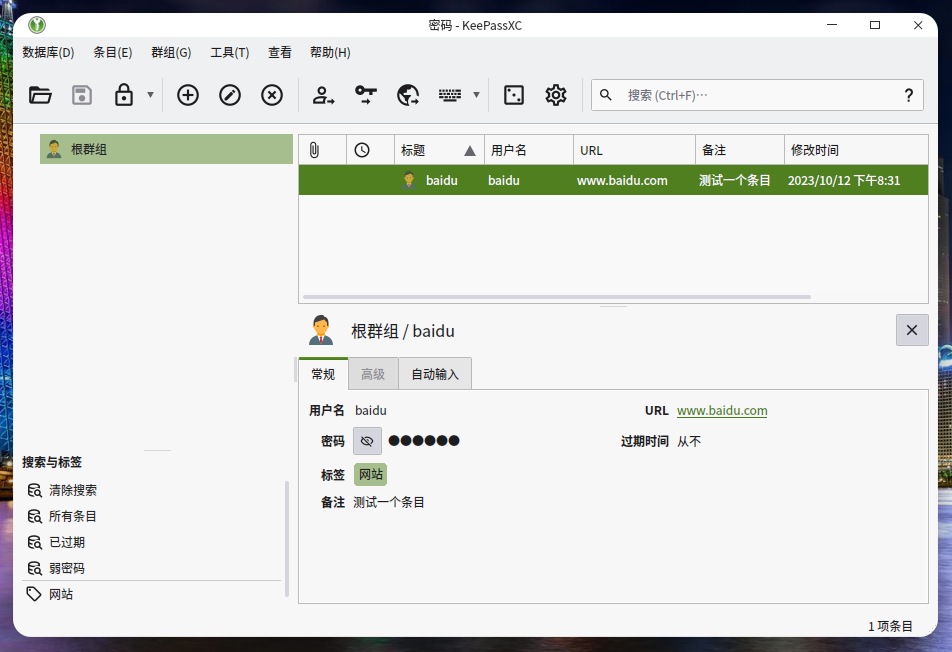The image size is (952, 652).
Task: Edit the selected entry
Action: click(229, 95)
